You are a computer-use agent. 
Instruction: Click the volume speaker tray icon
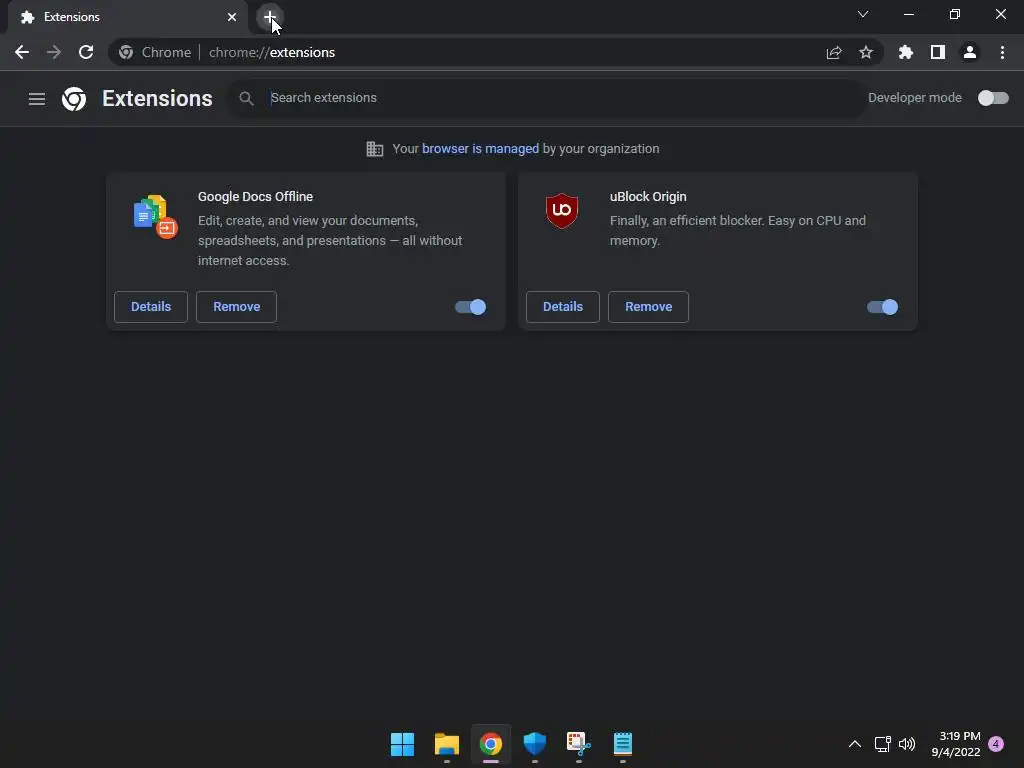click(906, 744)
